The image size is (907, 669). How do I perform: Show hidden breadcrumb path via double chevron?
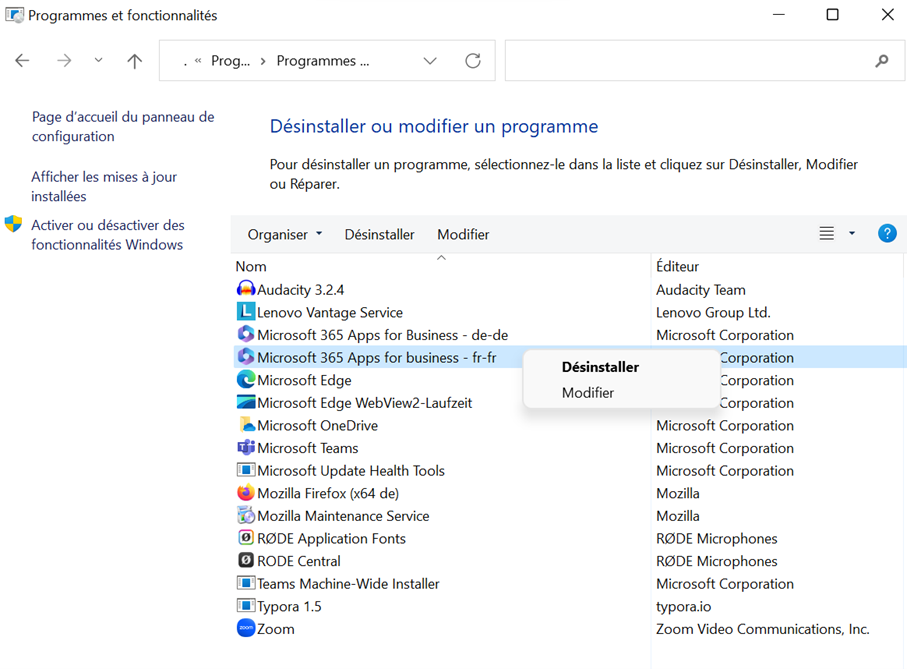click(198, 61)
